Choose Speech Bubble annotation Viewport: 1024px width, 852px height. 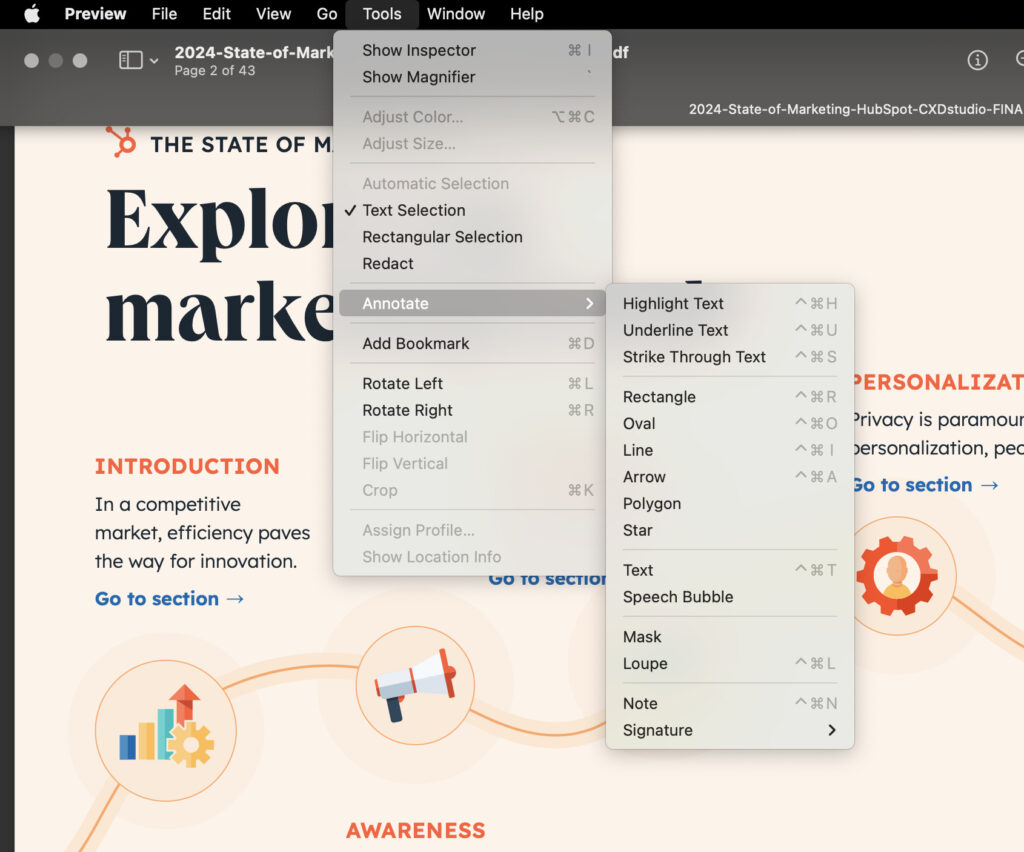point(678,597)
